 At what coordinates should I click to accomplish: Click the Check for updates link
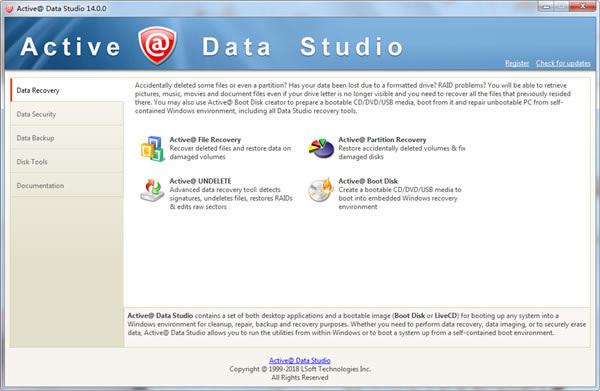click(563, 64)
